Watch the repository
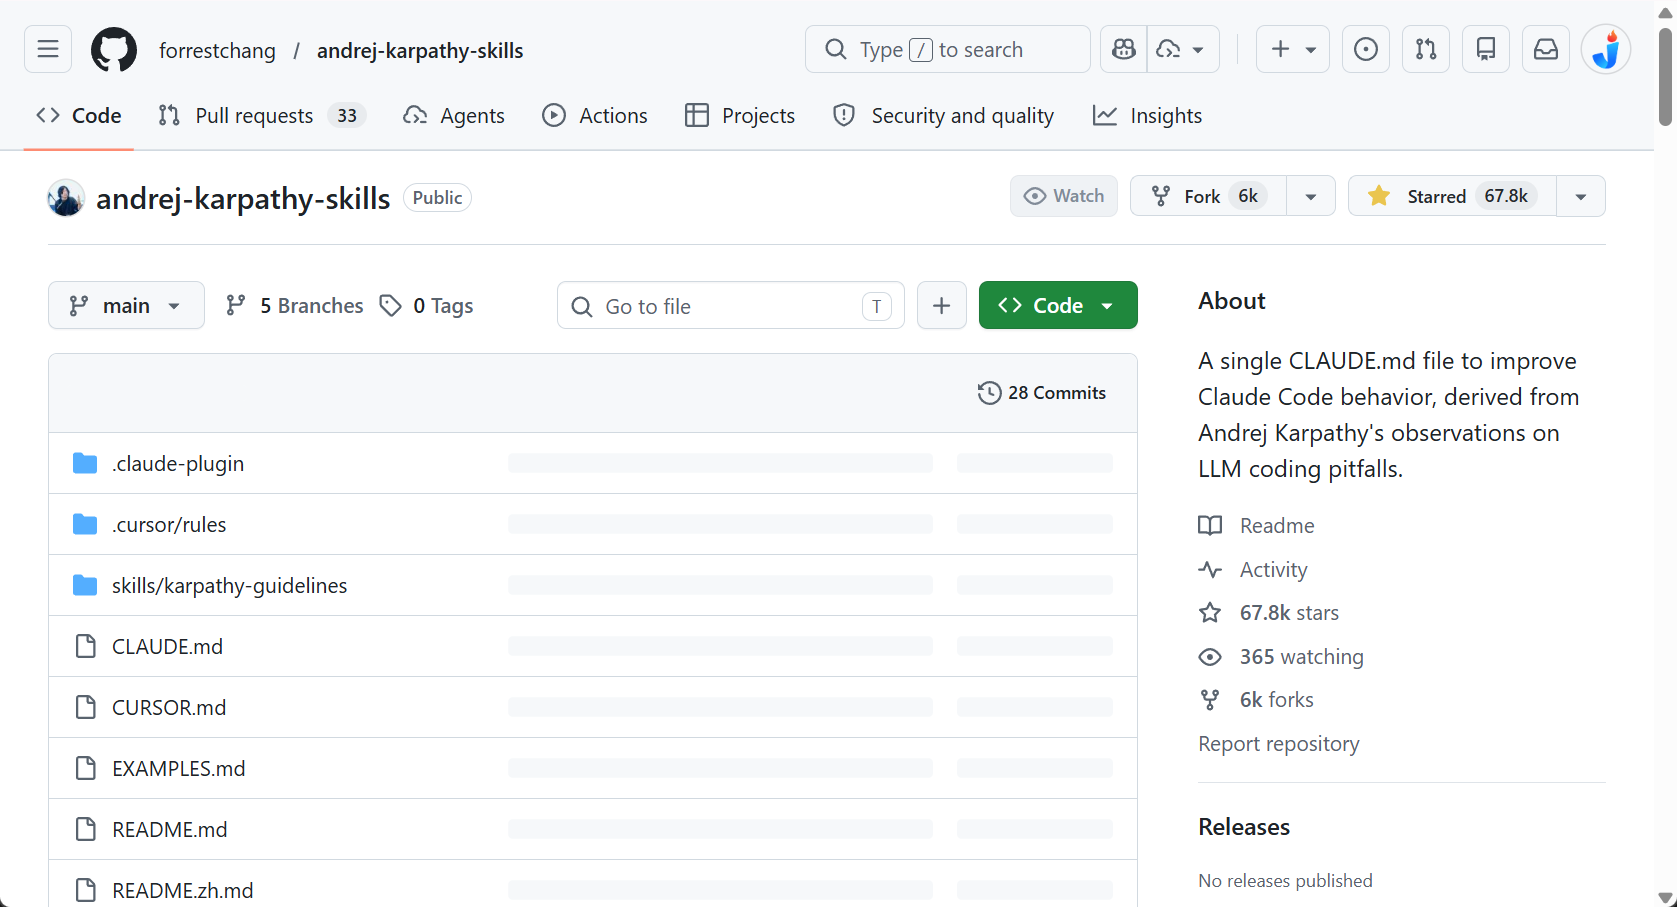The image size is (1677, 907). pos(1063,196)
